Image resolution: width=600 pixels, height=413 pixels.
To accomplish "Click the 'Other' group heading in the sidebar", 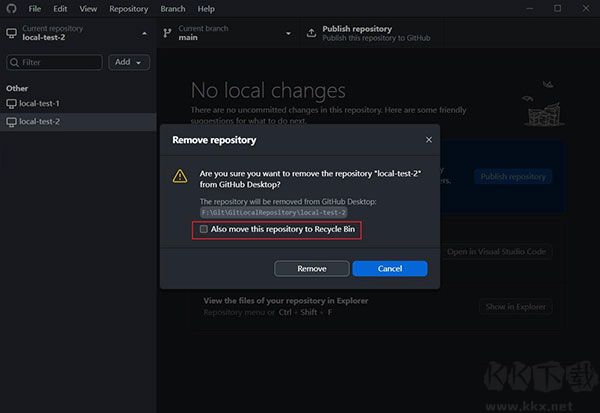I will pos(17,88).
